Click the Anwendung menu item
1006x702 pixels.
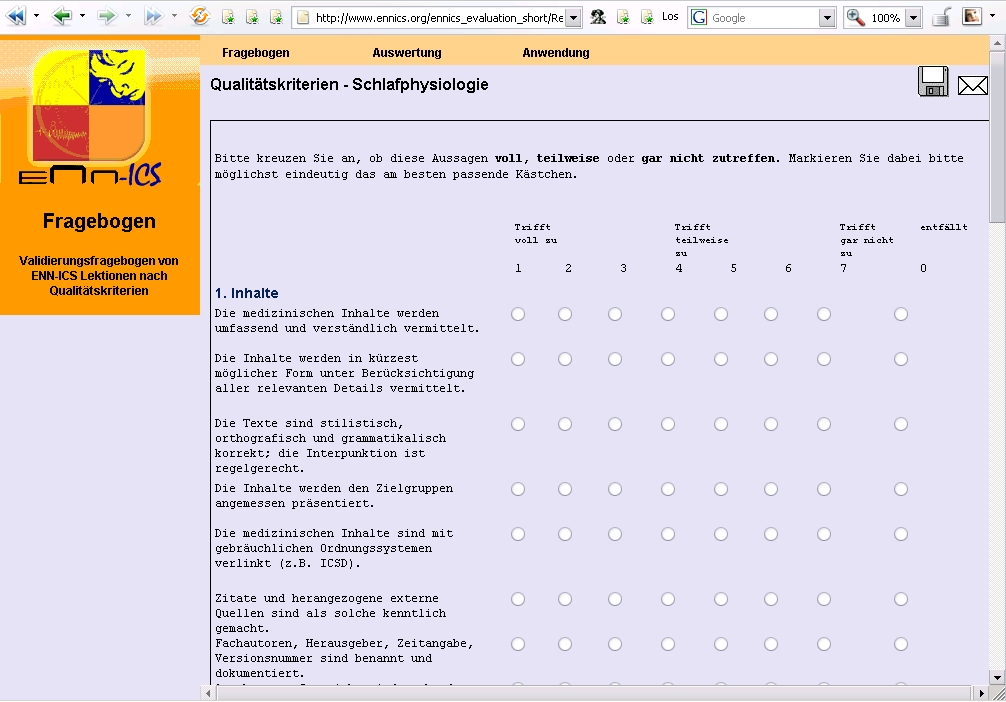(x=556, y=53)
